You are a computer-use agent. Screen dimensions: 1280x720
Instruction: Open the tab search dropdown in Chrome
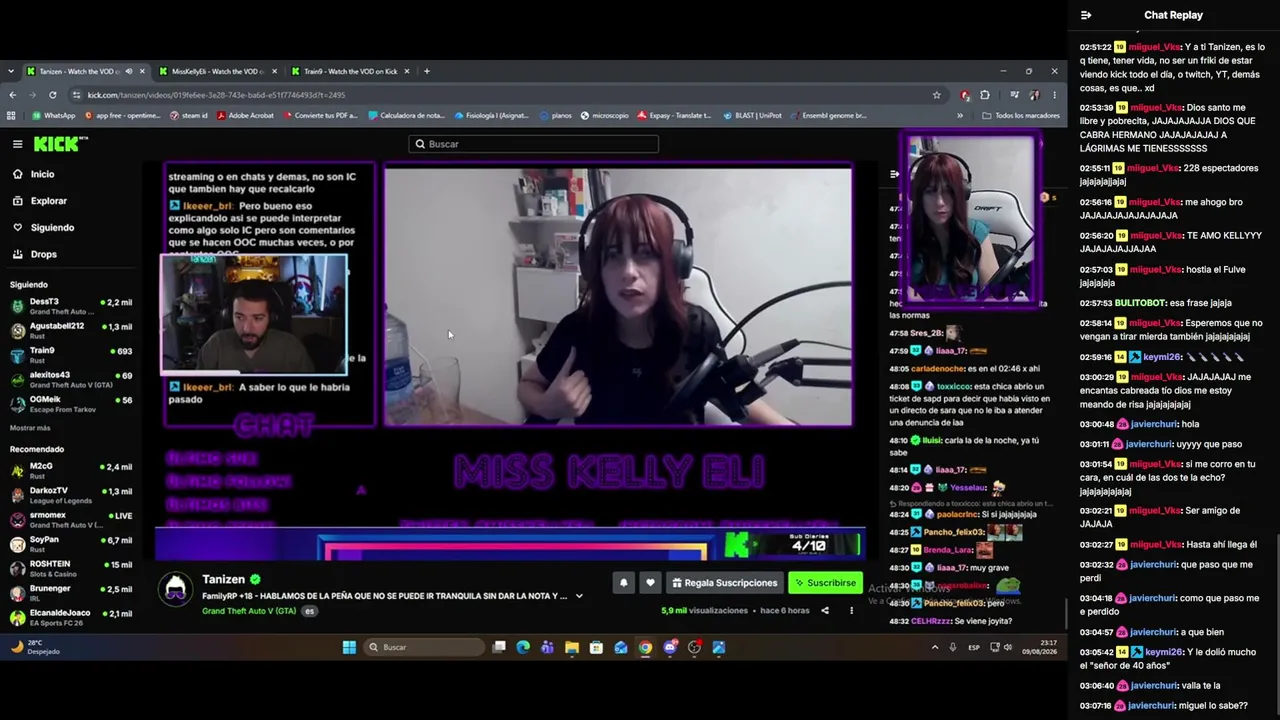tap(11, 71)
